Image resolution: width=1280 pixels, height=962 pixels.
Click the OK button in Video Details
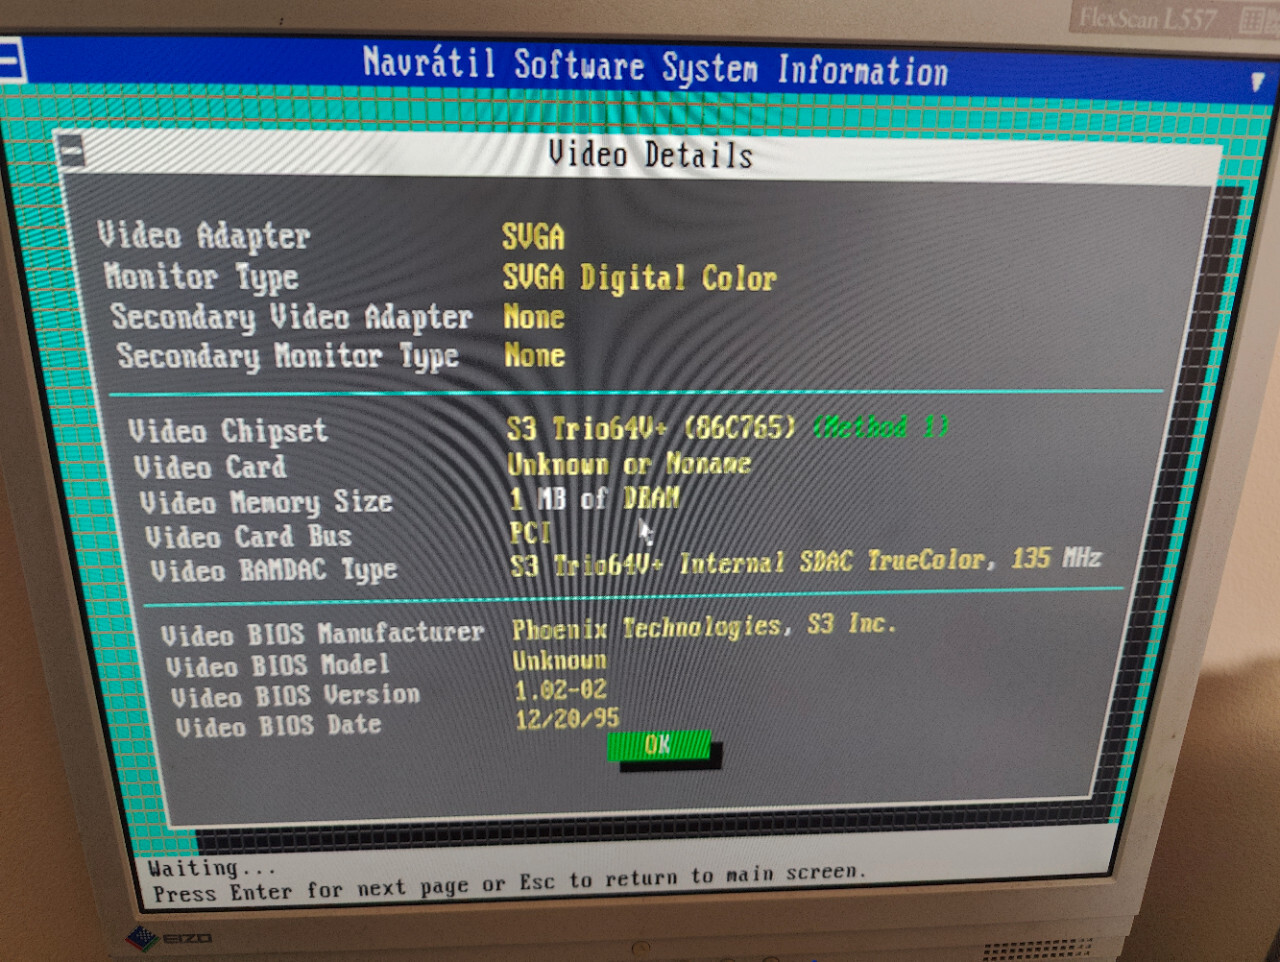tap(659, 745)
